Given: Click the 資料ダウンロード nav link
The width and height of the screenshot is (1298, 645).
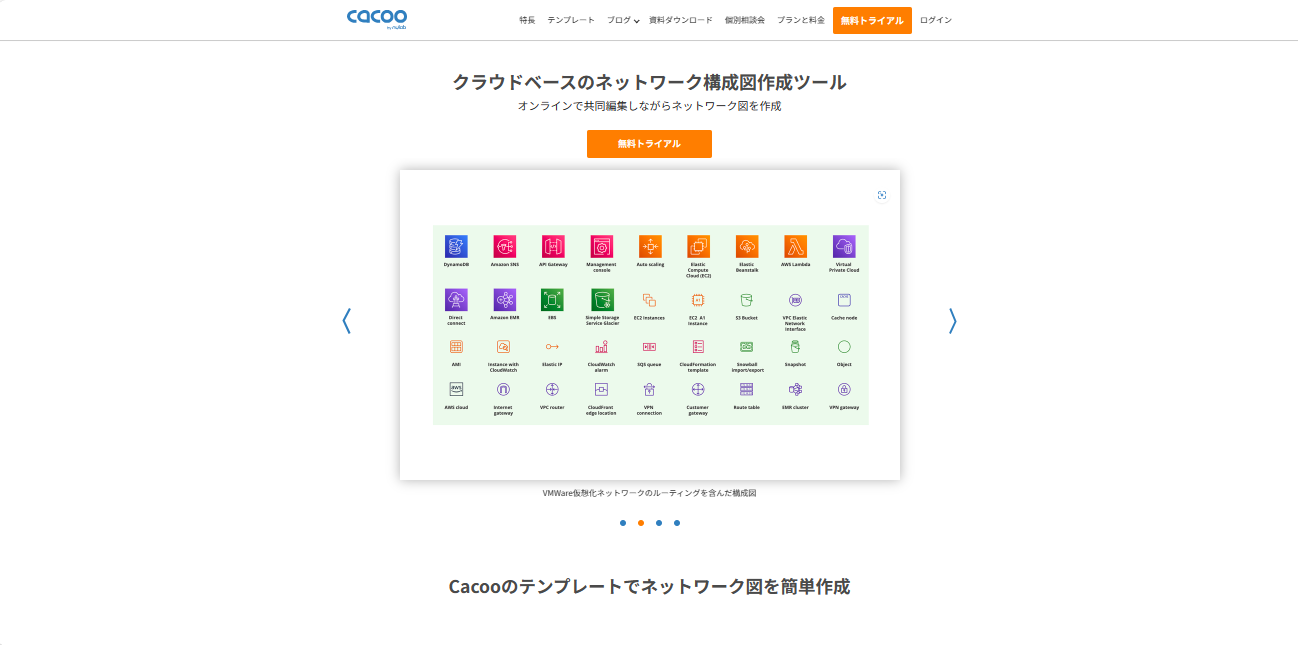Looking at the screenshot, I should (680, 20).
